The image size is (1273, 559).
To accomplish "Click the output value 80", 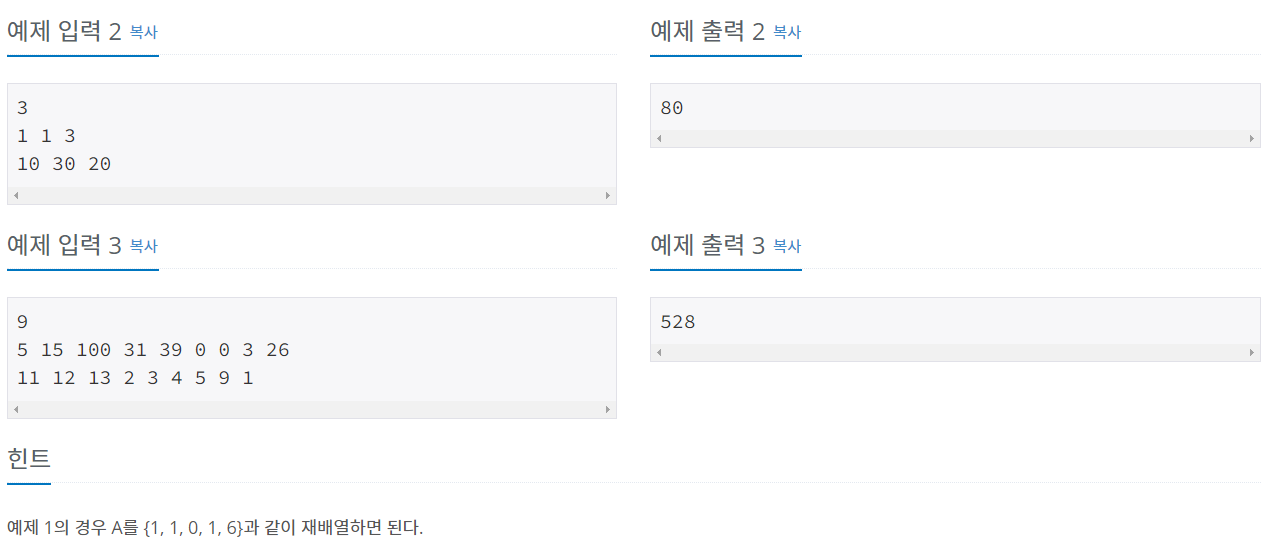I will point(672,108).
